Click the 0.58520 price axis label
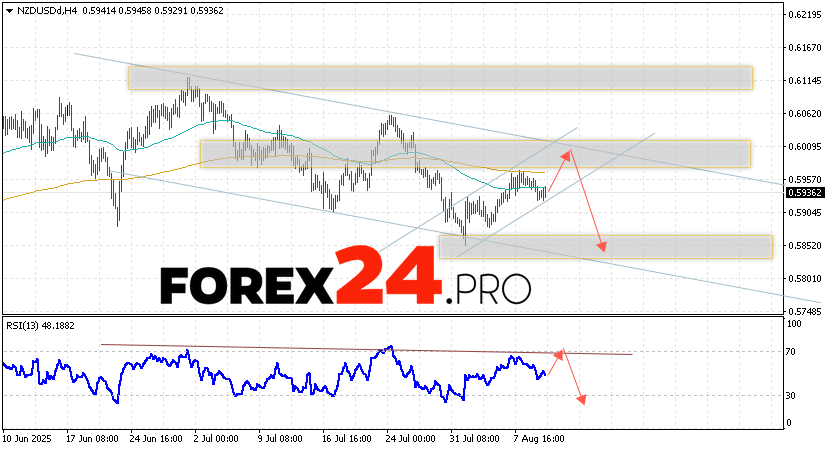829x450 pixels. [x=802, y=245]
